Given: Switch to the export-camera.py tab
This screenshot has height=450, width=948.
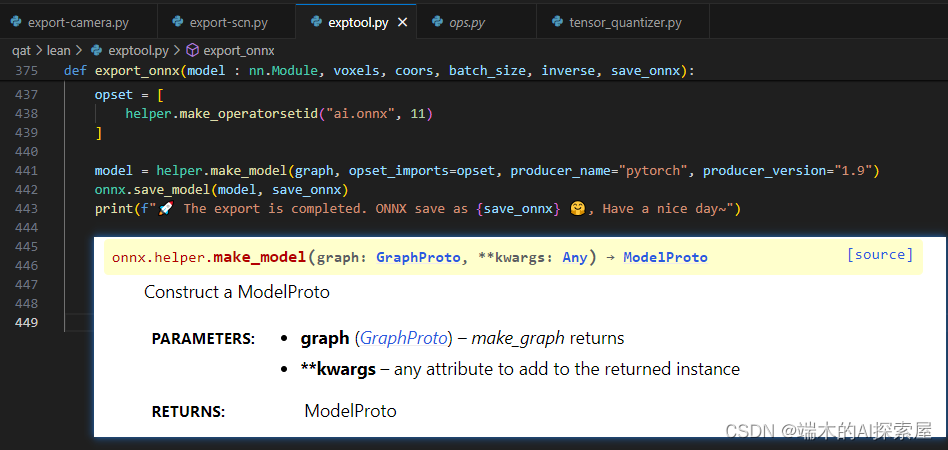Looking at the screenshot, I should point(78,23).
